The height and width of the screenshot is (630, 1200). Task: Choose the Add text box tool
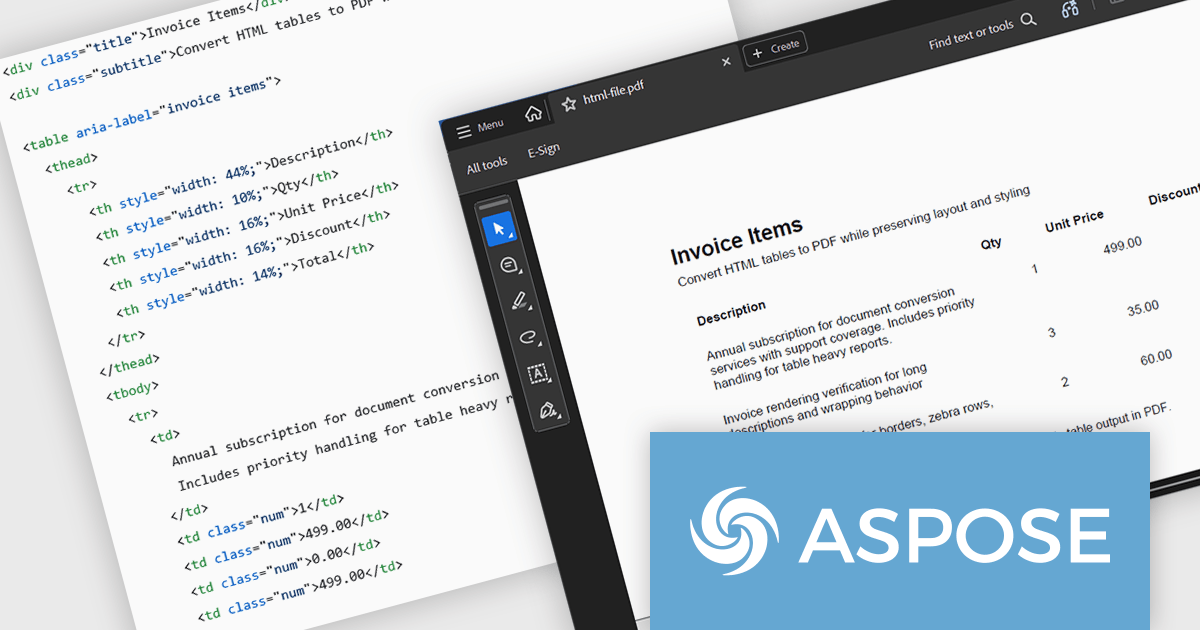[x=538, y=374]
